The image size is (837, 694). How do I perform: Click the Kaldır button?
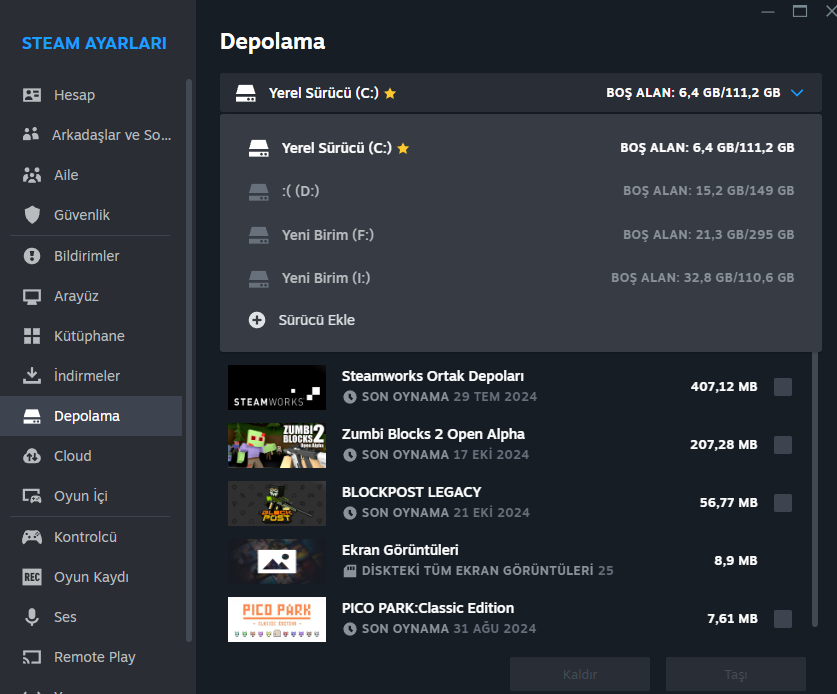point(580,674)
